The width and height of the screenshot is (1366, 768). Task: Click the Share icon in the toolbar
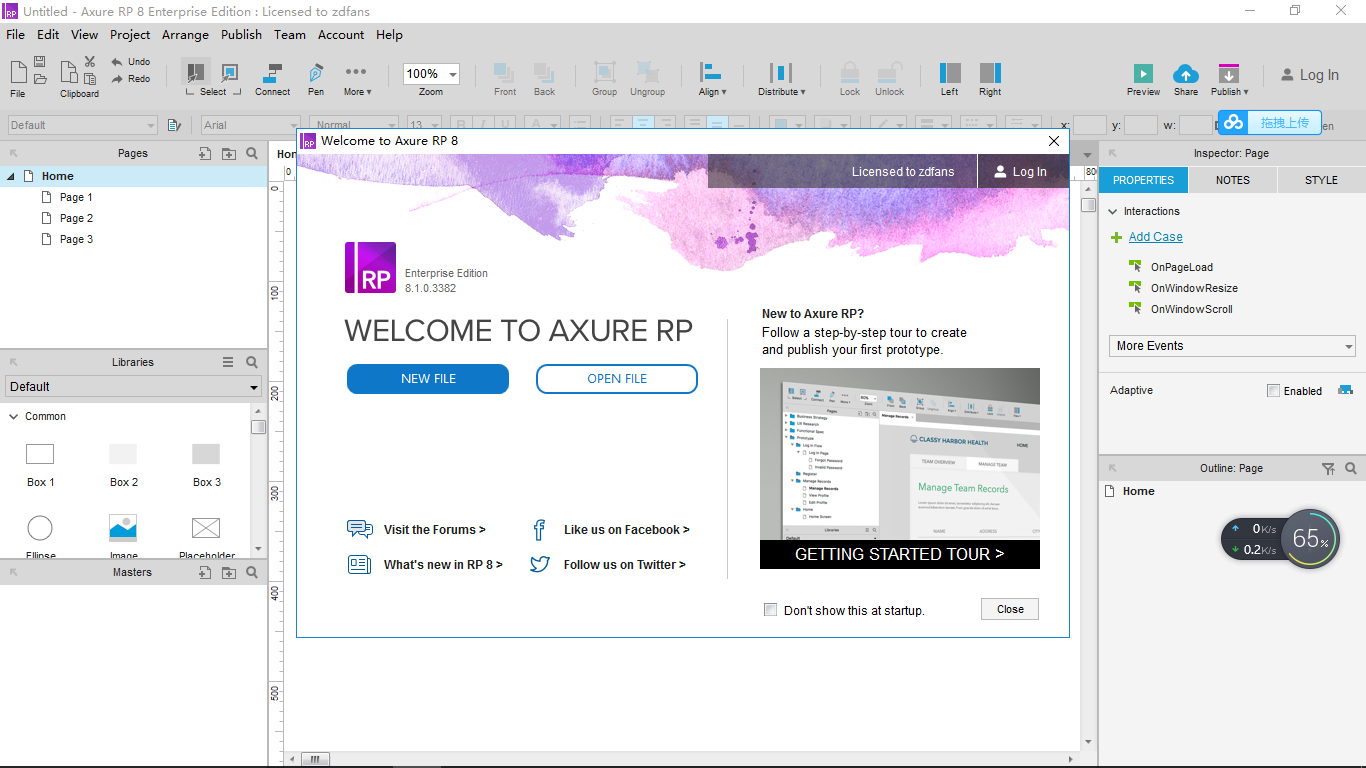click(1186, 75)
